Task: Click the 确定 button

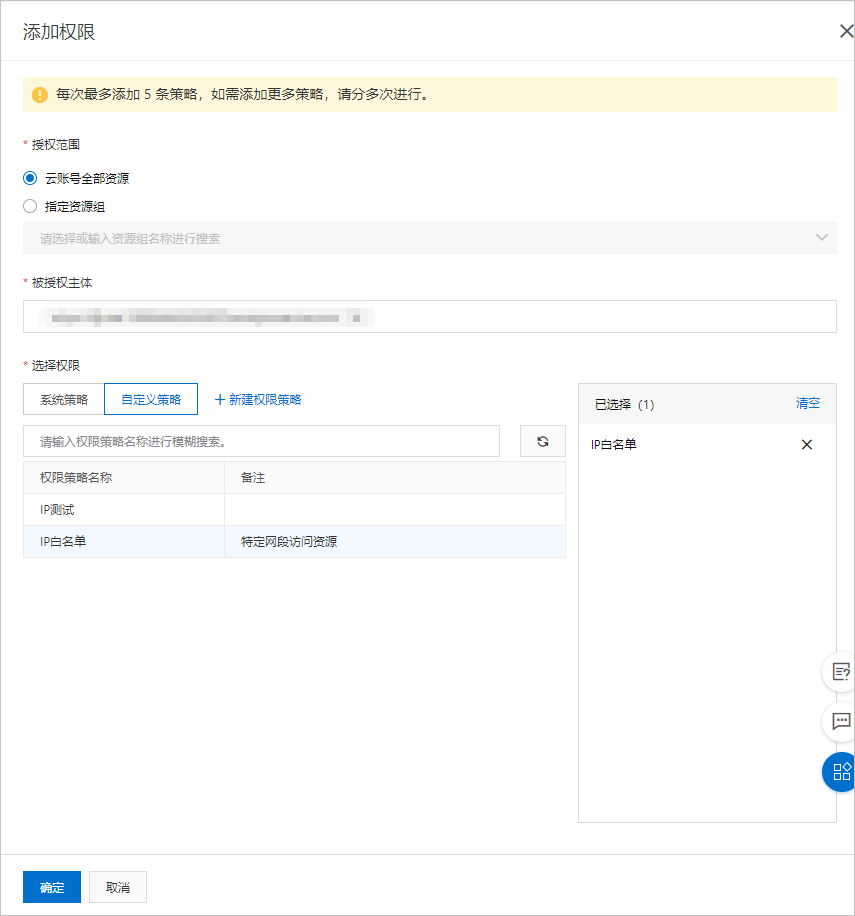Action: (x=52, y=887)
